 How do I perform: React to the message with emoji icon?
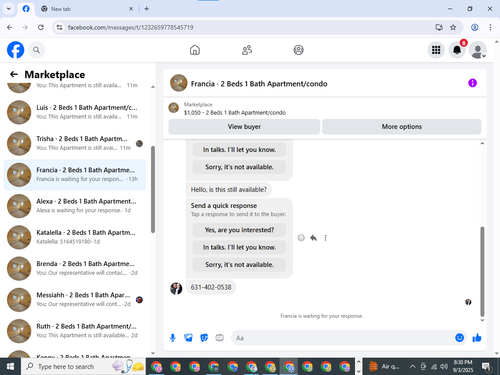click(301, 238)
